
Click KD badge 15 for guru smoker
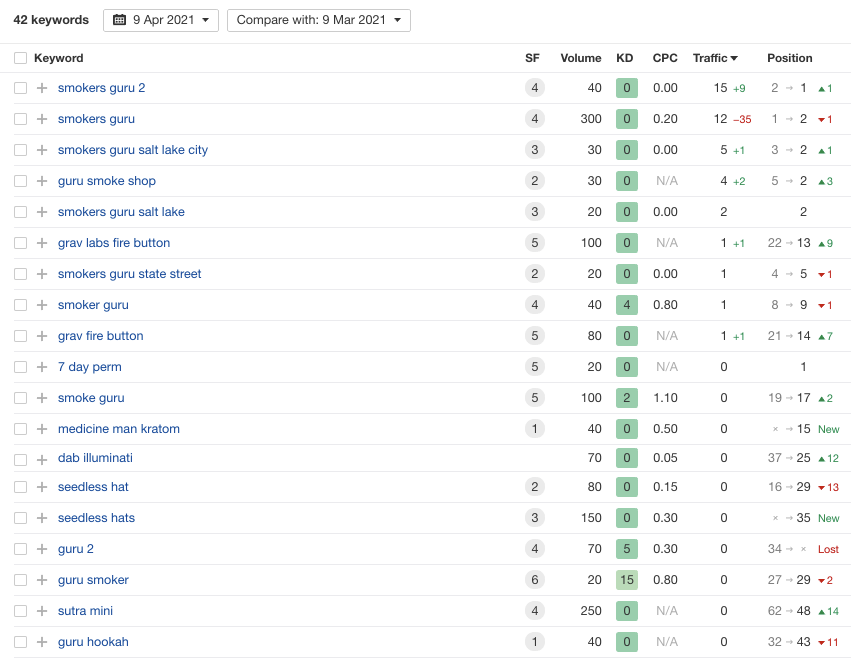pyautogui.click(x=627, y=580)
